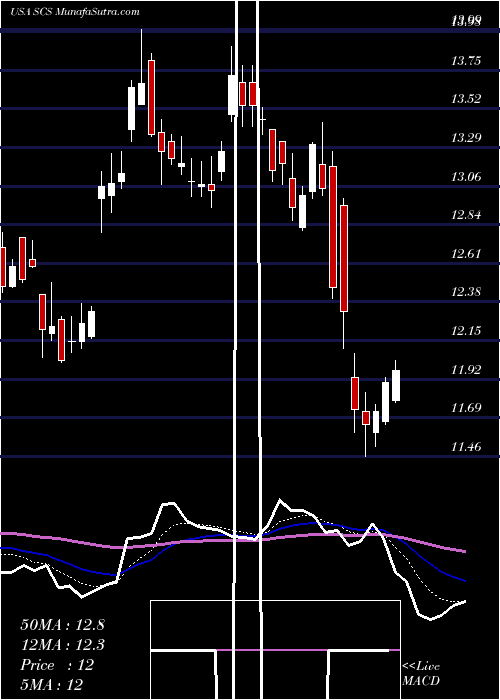Click the <<Live MACD label
500x700 pixels.
pyautogui.click(x=421, y=674)
